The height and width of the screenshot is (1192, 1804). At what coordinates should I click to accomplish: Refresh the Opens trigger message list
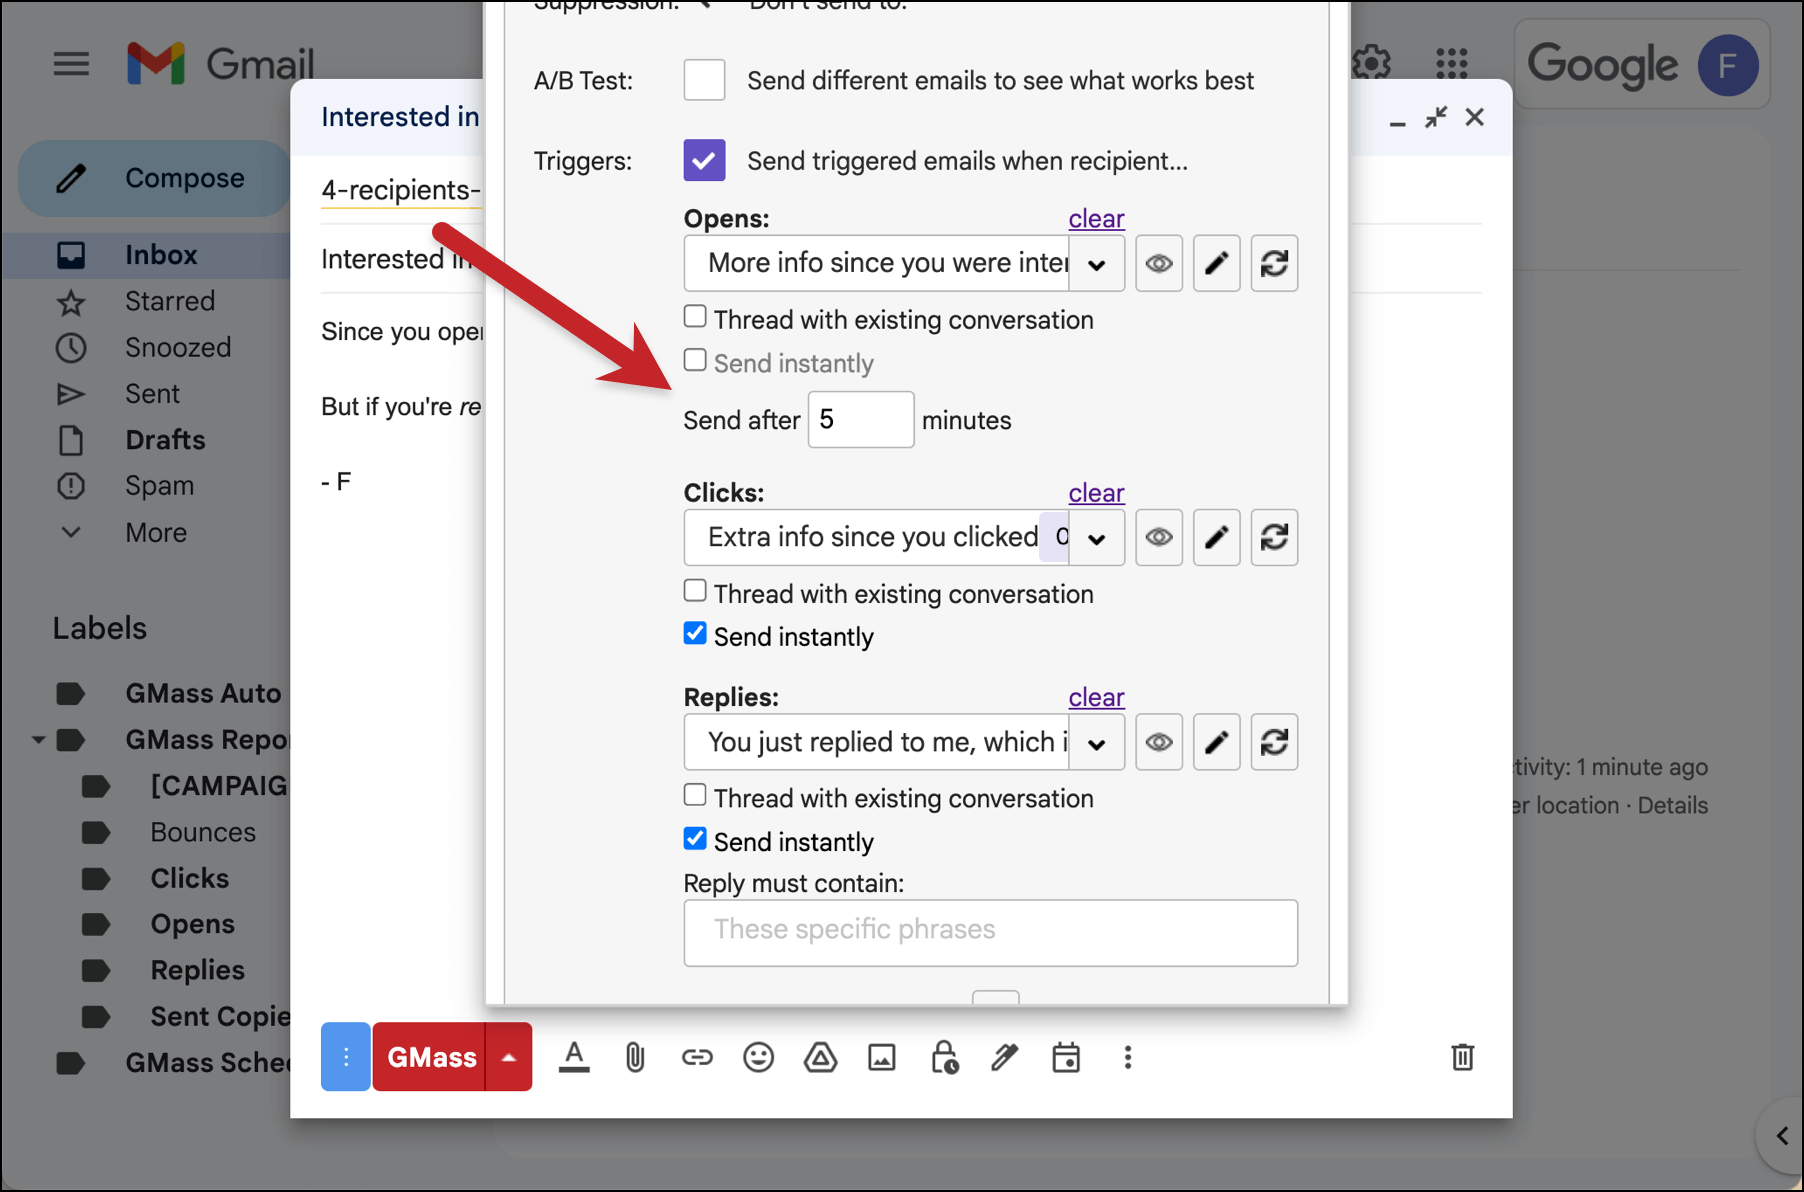point(1274,264)
